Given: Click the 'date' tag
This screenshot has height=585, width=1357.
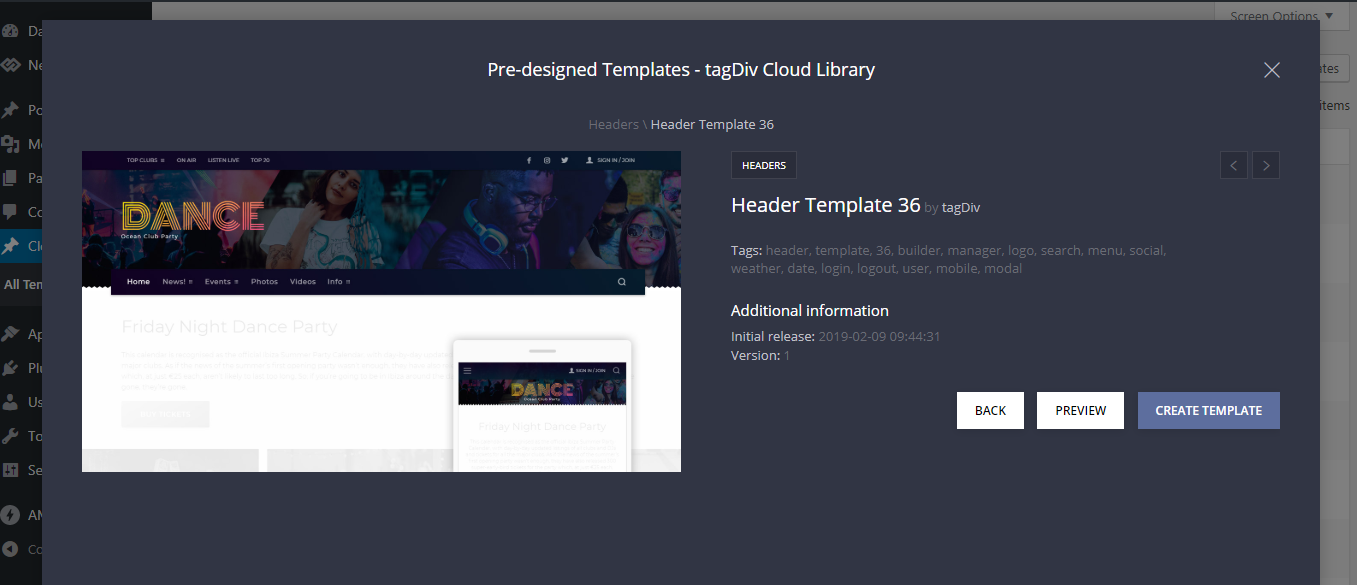Looking at the screenshot, I should coord(801,268).
